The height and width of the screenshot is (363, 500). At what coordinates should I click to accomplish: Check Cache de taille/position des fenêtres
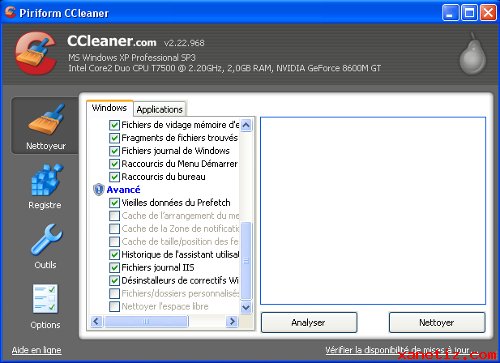click(114, 242)
